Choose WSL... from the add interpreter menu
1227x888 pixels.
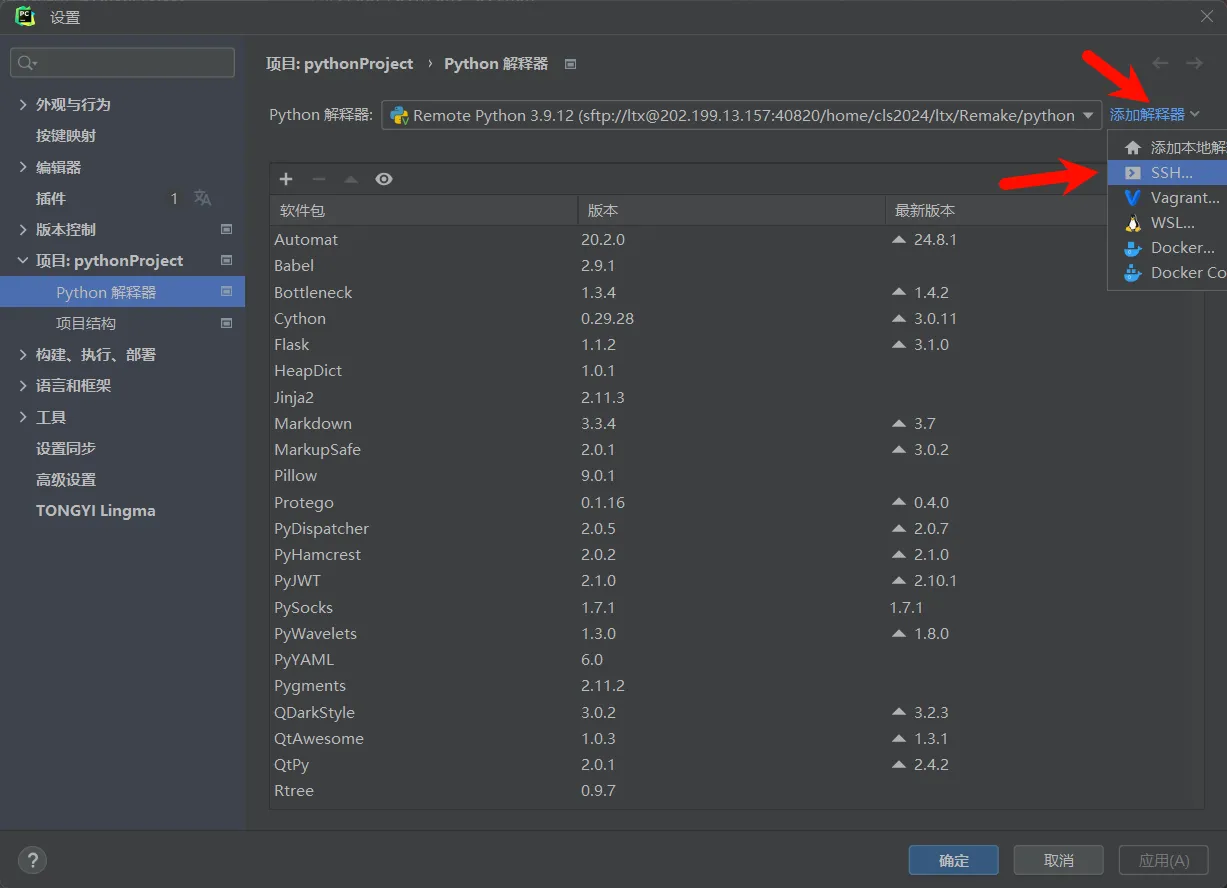[1168, 223]
